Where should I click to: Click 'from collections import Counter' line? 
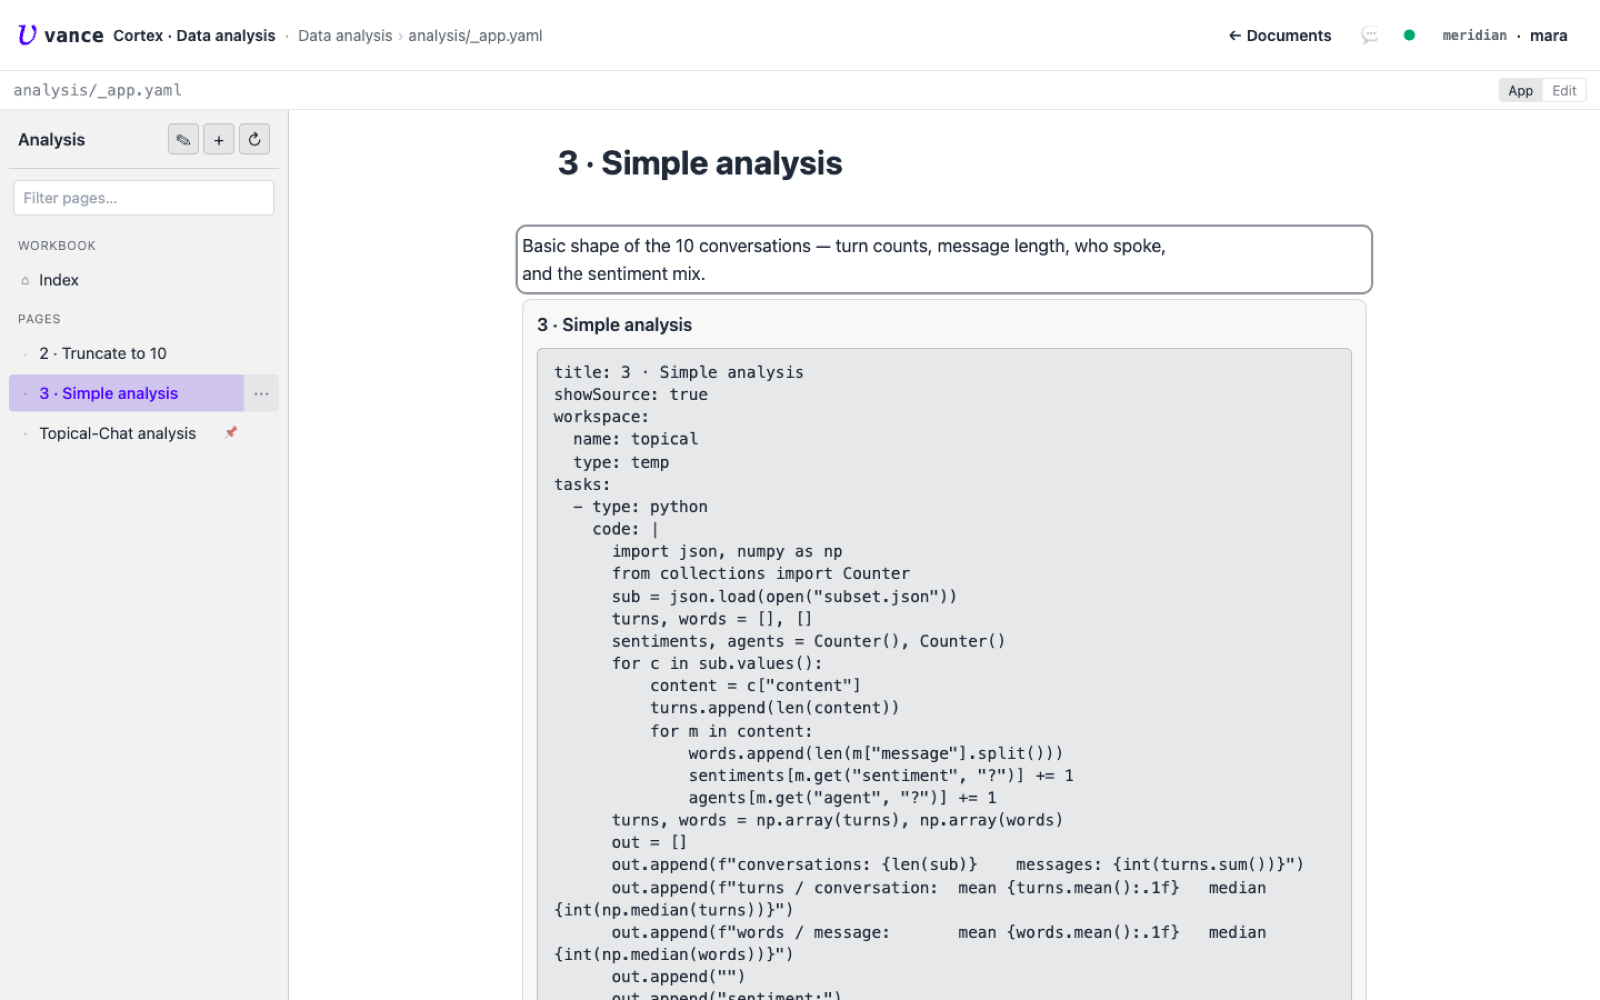[761, 574]
